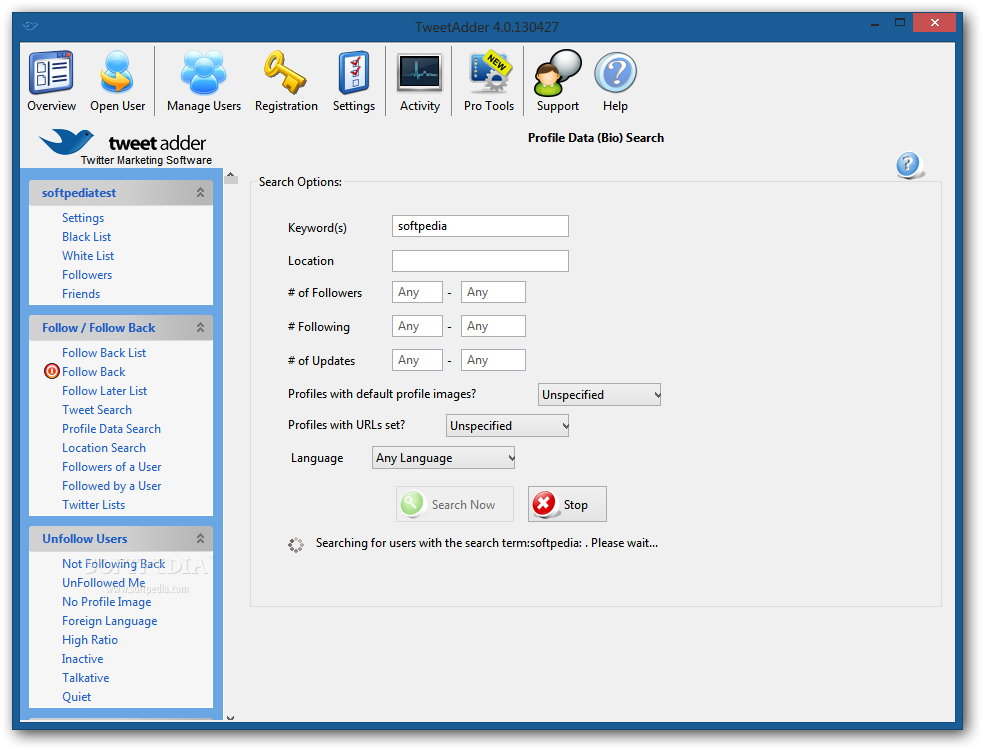The image size is (983, 750).
Task: Minimize the TweetAdder window
Action: coord(875,23)
